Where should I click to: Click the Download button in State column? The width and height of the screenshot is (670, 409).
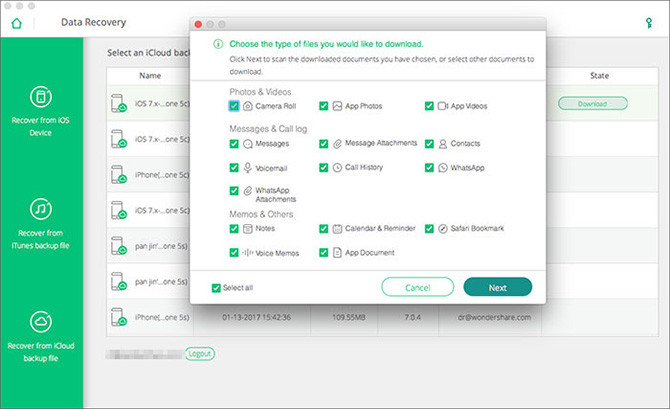(x=592, y=103)
